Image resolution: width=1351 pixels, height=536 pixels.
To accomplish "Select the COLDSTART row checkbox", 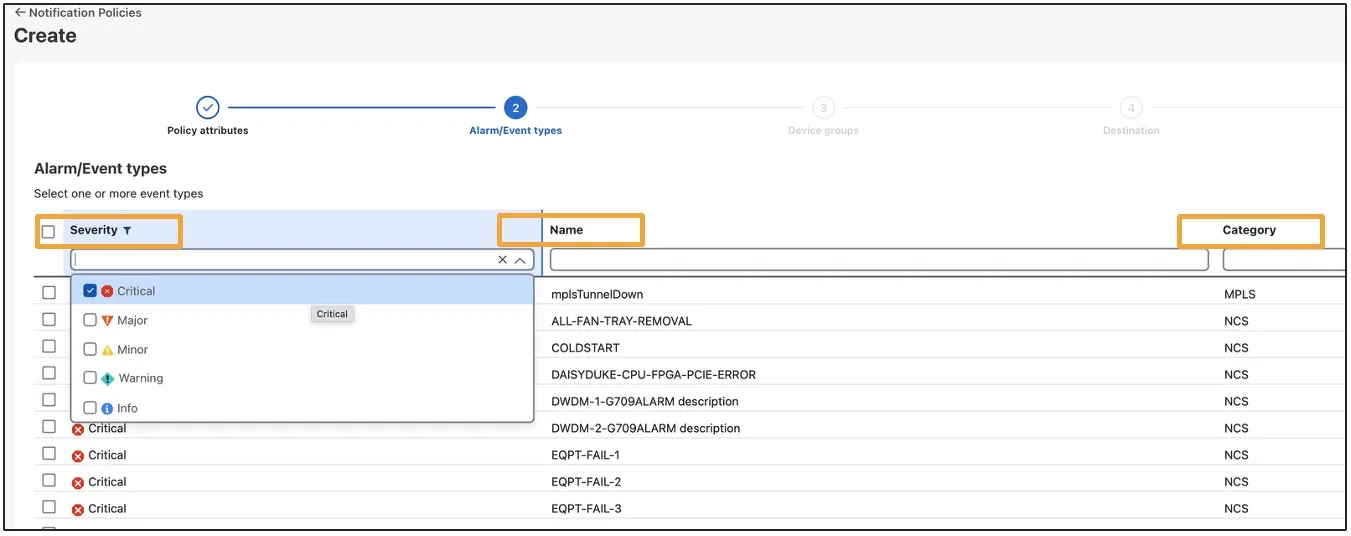I will click(x=49, y=346).
